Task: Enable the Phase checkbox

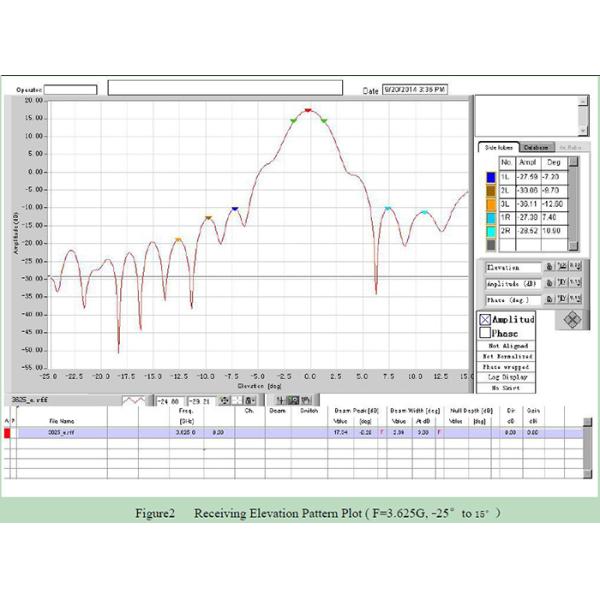Action: coord(486,333)
